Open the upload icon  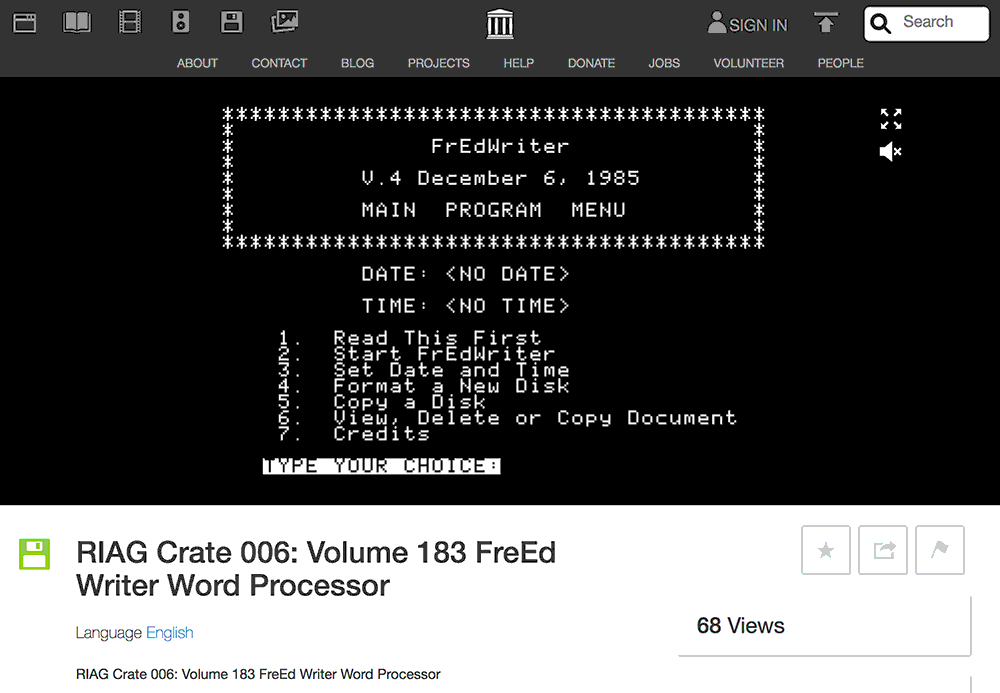[x=825, y=21]
